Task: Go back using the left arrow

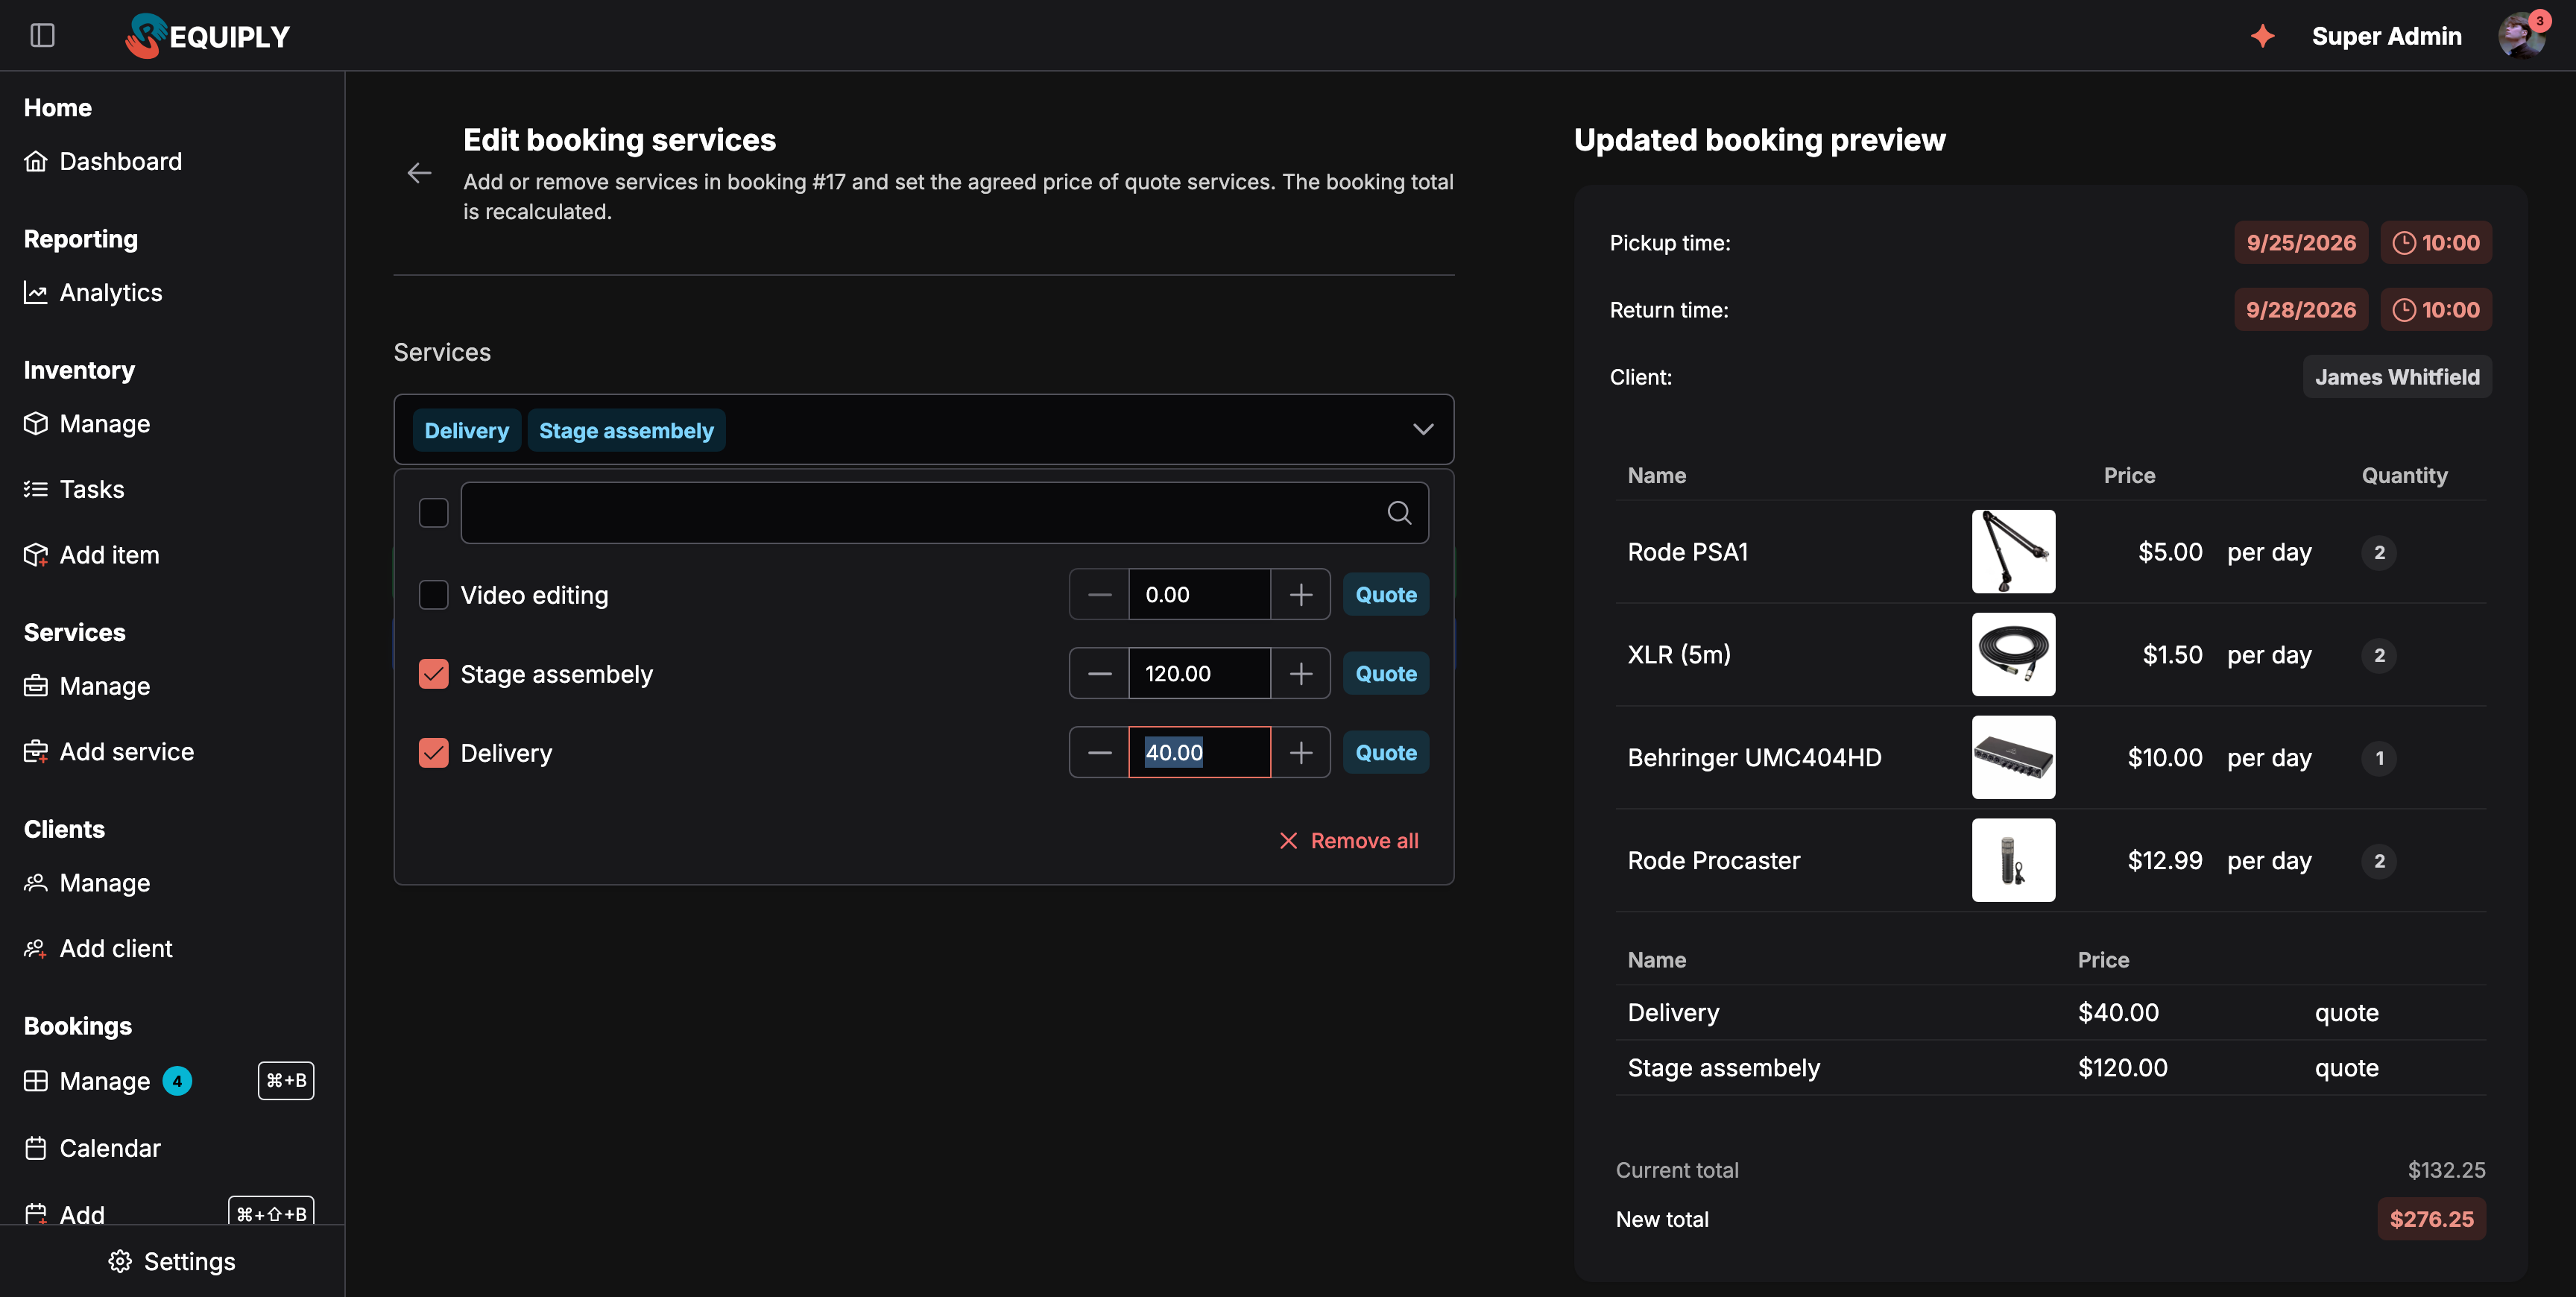Action: coord(419,173)
